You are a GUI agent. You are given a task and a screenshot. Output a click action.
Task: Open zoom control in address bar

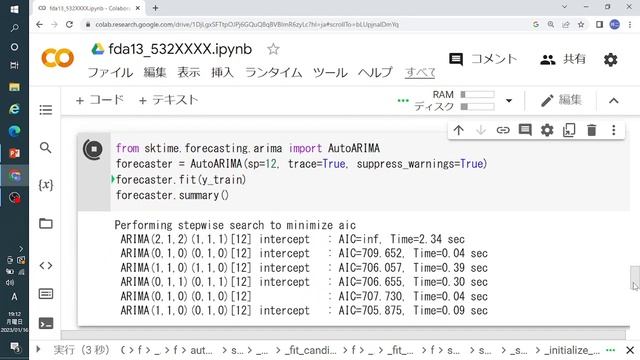point(551,24)
